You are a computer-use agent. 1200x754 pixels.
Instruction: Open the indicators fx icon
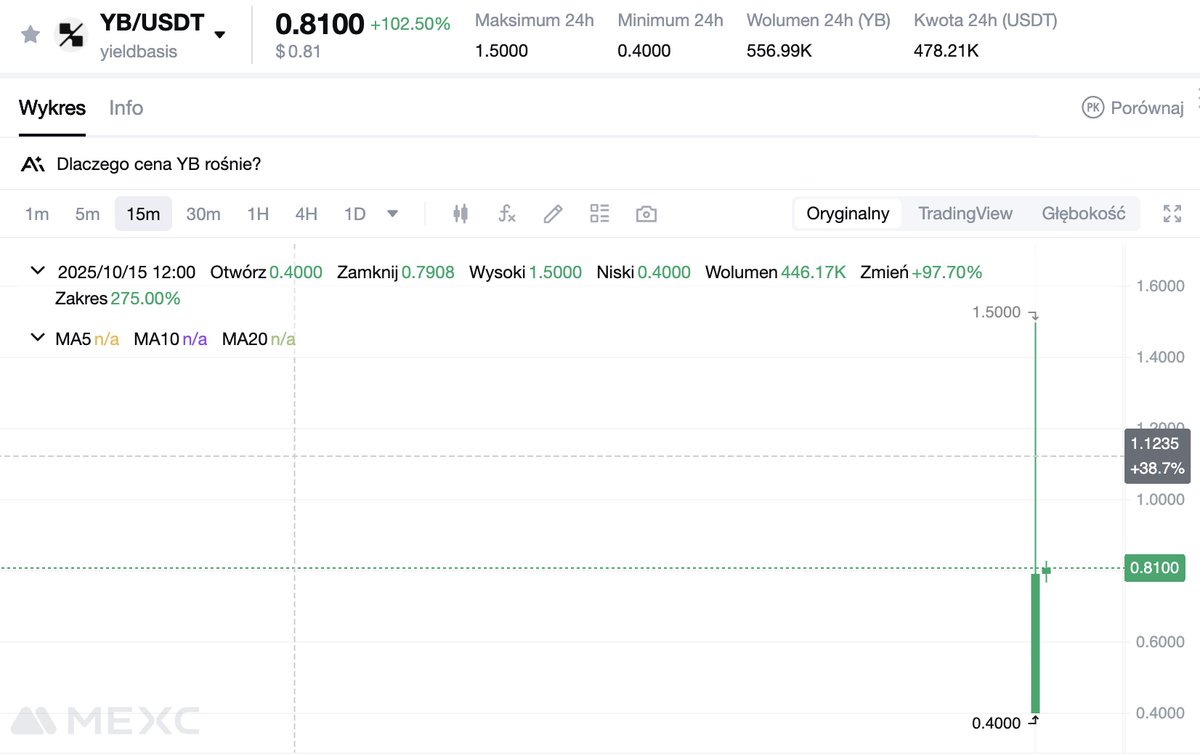507,213
